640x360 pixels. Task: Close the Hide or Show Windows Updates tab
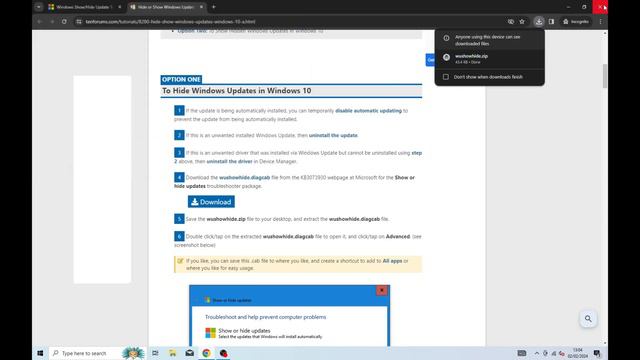pyautogui.click(x=201, y=7)
